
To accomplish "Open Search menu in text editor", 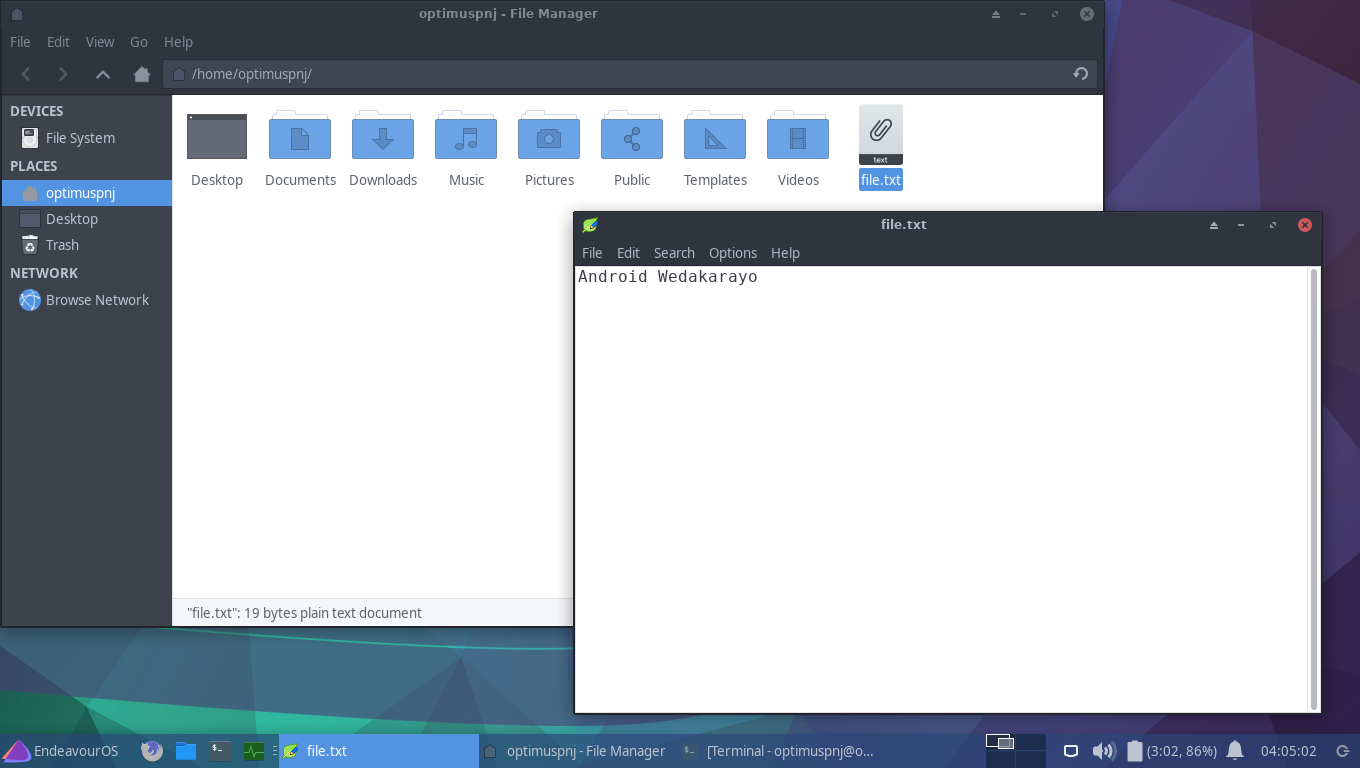I will pos(674,253).
